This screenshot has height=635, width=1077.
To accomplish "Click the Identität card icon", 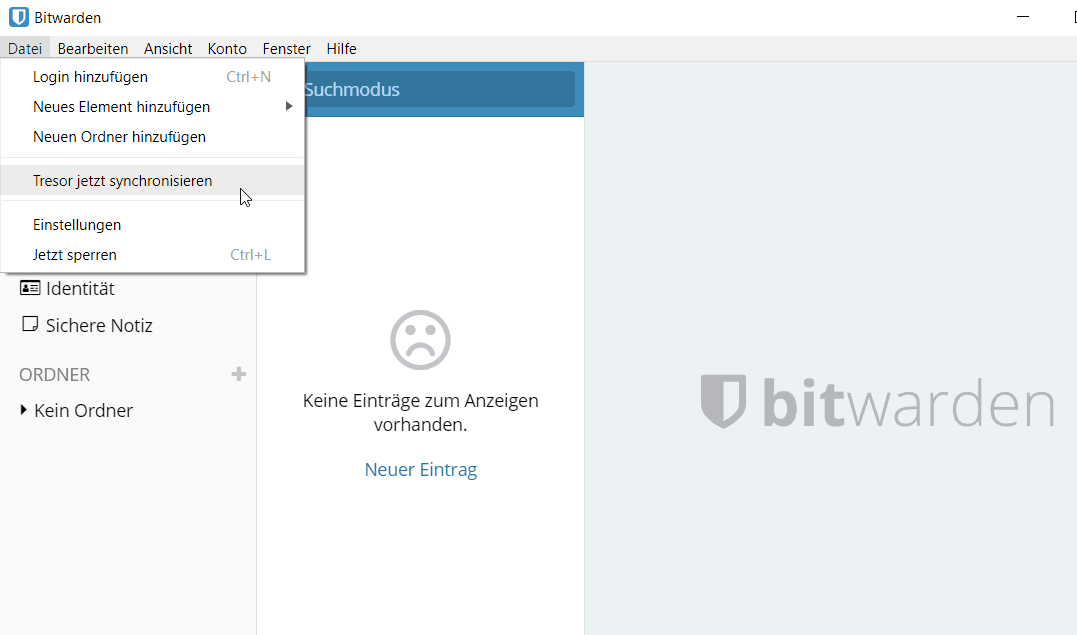I will click(30, 288).
